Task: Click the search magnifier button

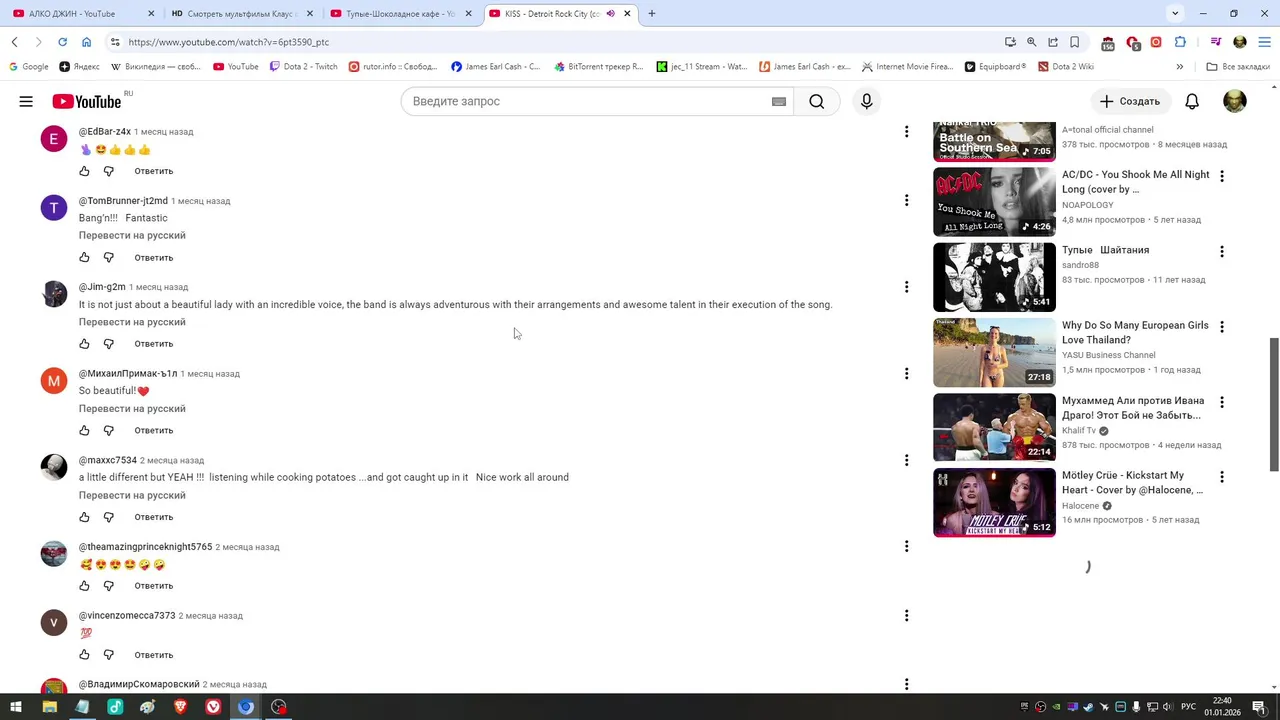Action: pos(817,101)
